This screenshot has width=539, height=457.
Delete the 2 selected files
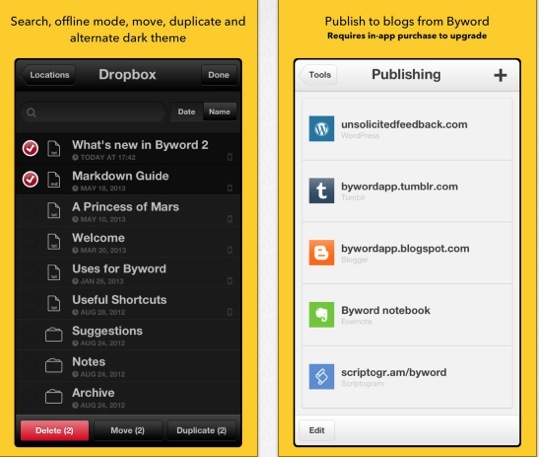[55, 431]
